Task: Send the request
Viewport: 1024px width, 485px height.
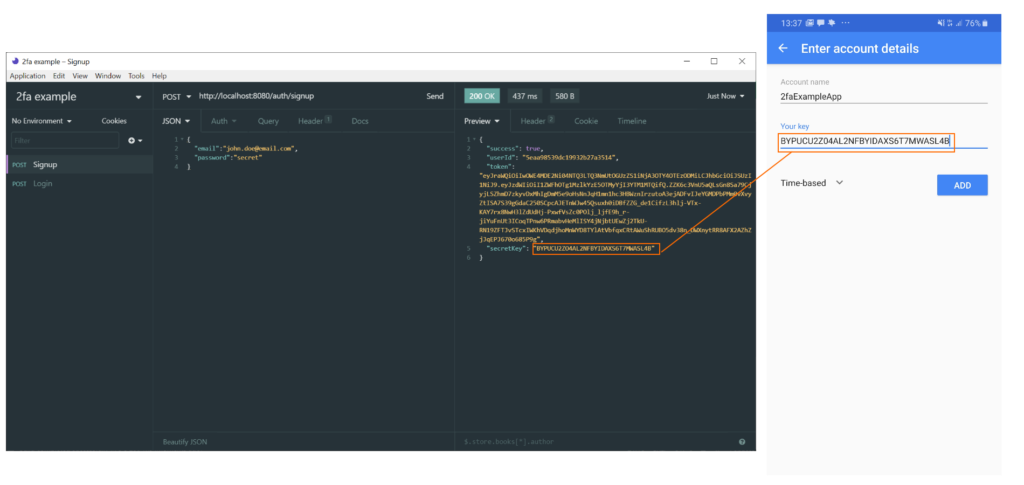Action: tap(435, 96)
